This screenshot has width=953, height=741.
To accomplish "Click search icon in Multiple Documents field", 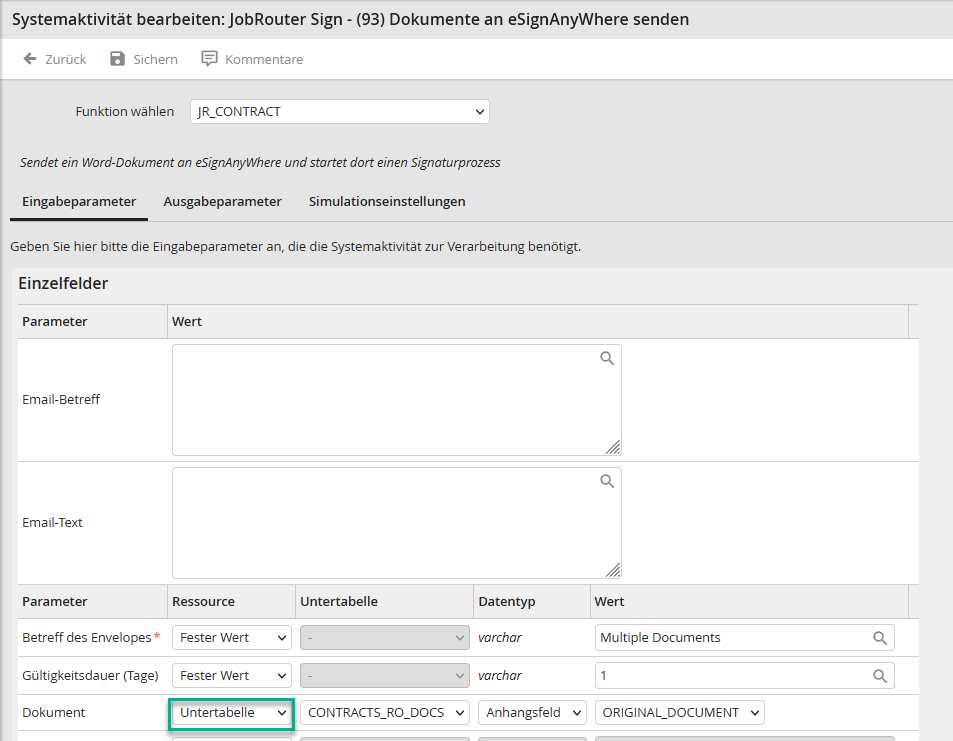I will pos(880,638).
